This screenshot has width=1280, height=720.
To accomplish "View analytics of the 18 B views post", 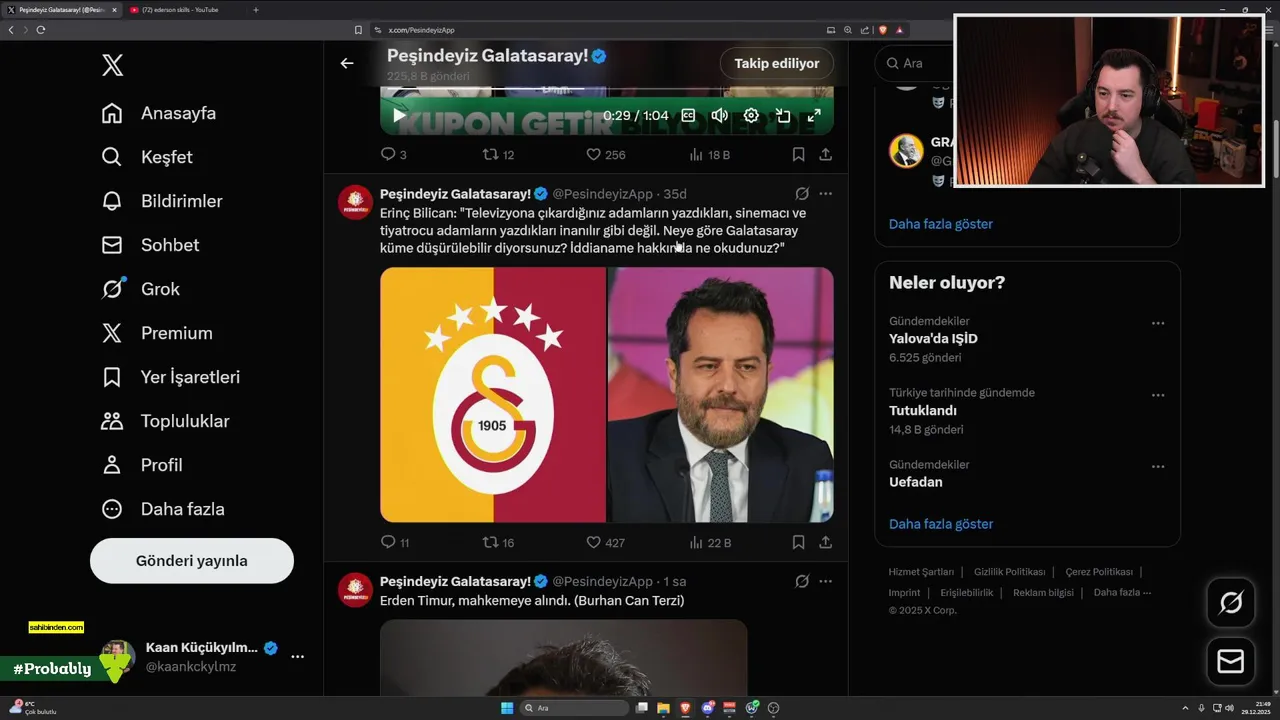I will pyautogui.click(x=710, y=155).
